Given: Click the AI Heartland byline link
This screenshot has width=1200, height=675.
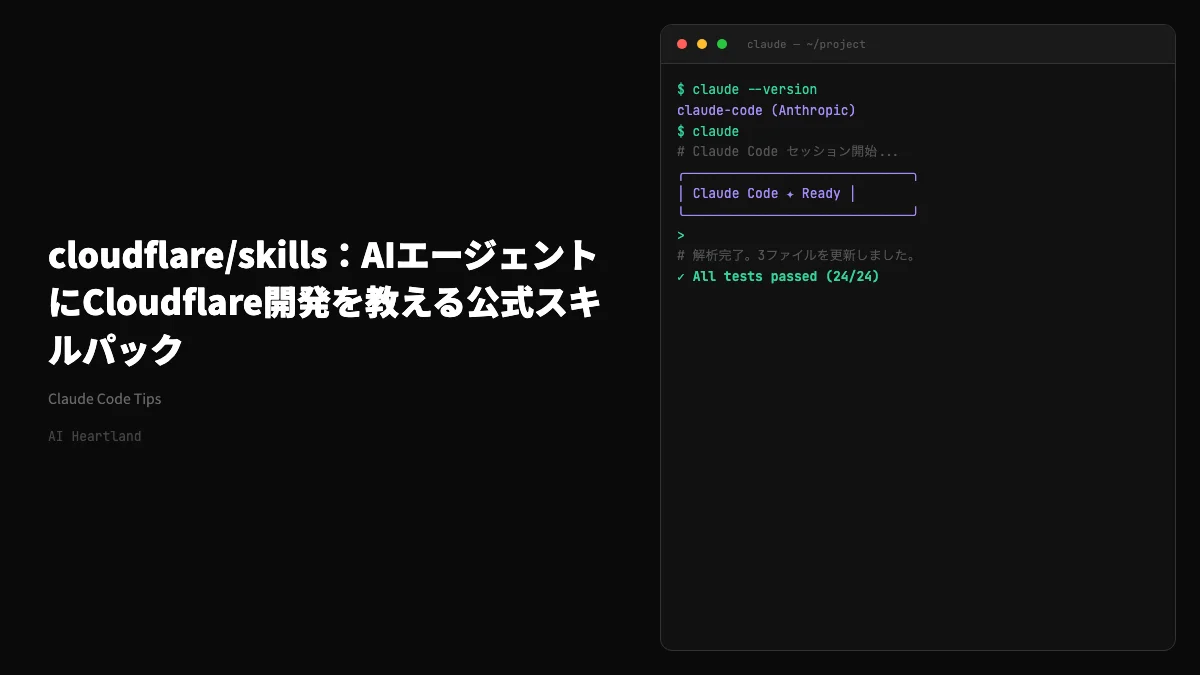Looking at the screenshot, I should pos(94,436).
